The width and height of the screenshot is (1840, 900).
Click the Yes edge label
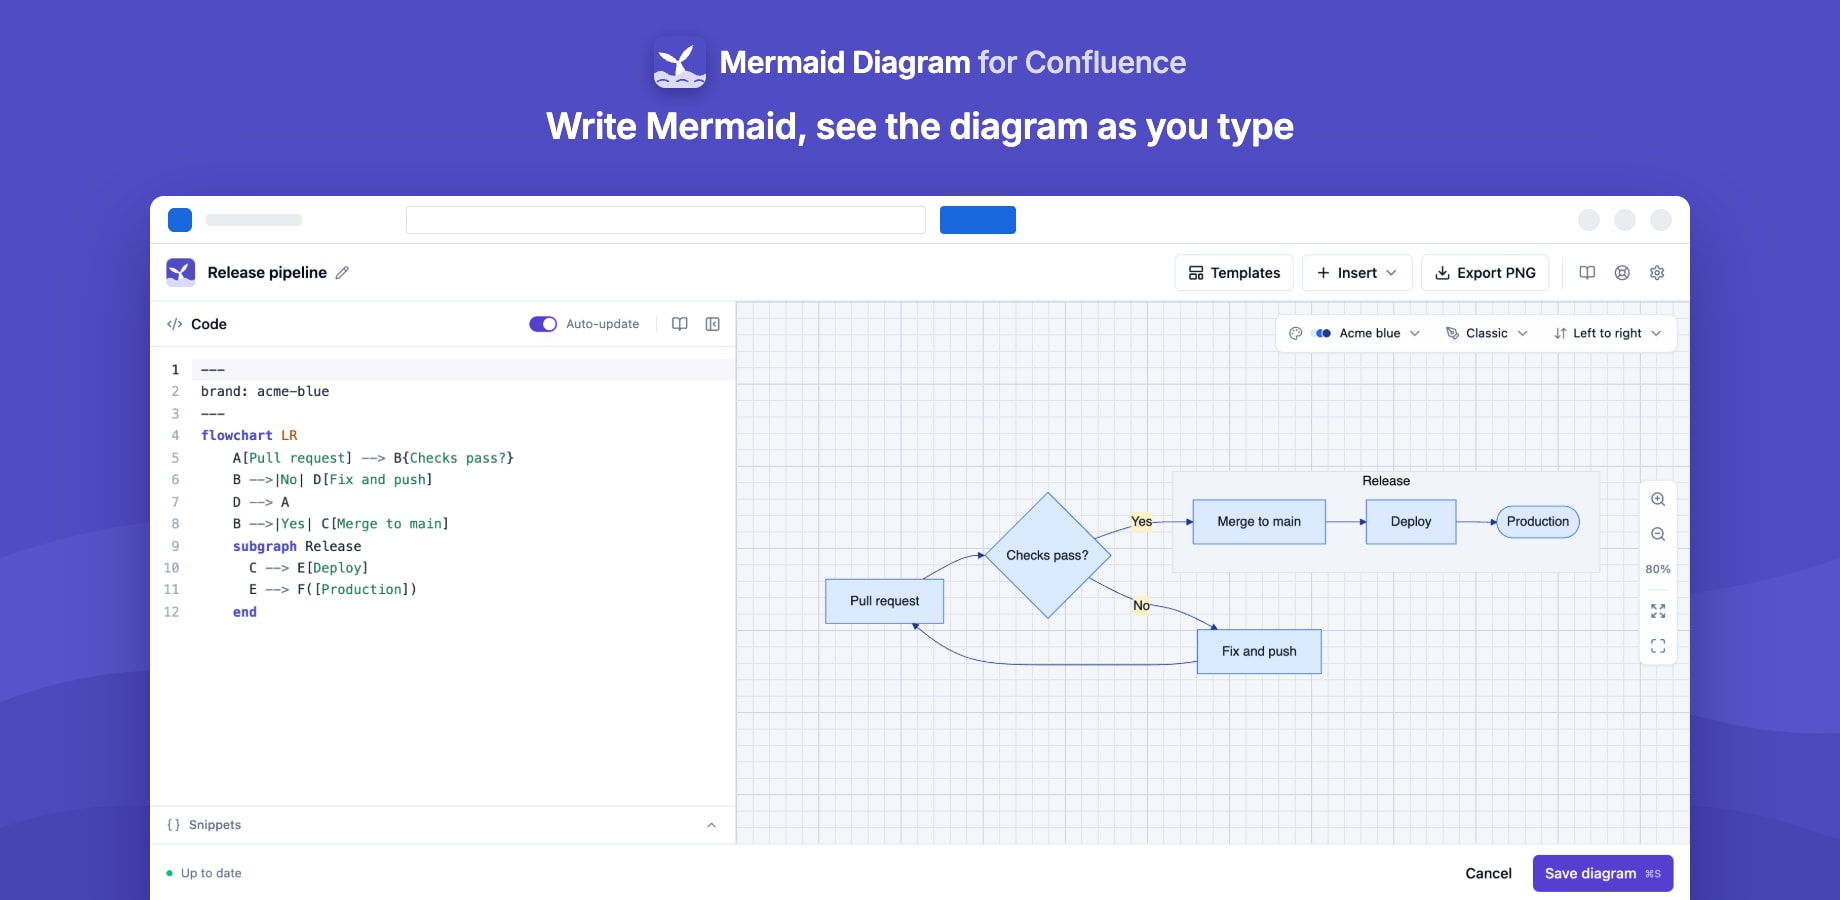click(x=1142, y=521)
